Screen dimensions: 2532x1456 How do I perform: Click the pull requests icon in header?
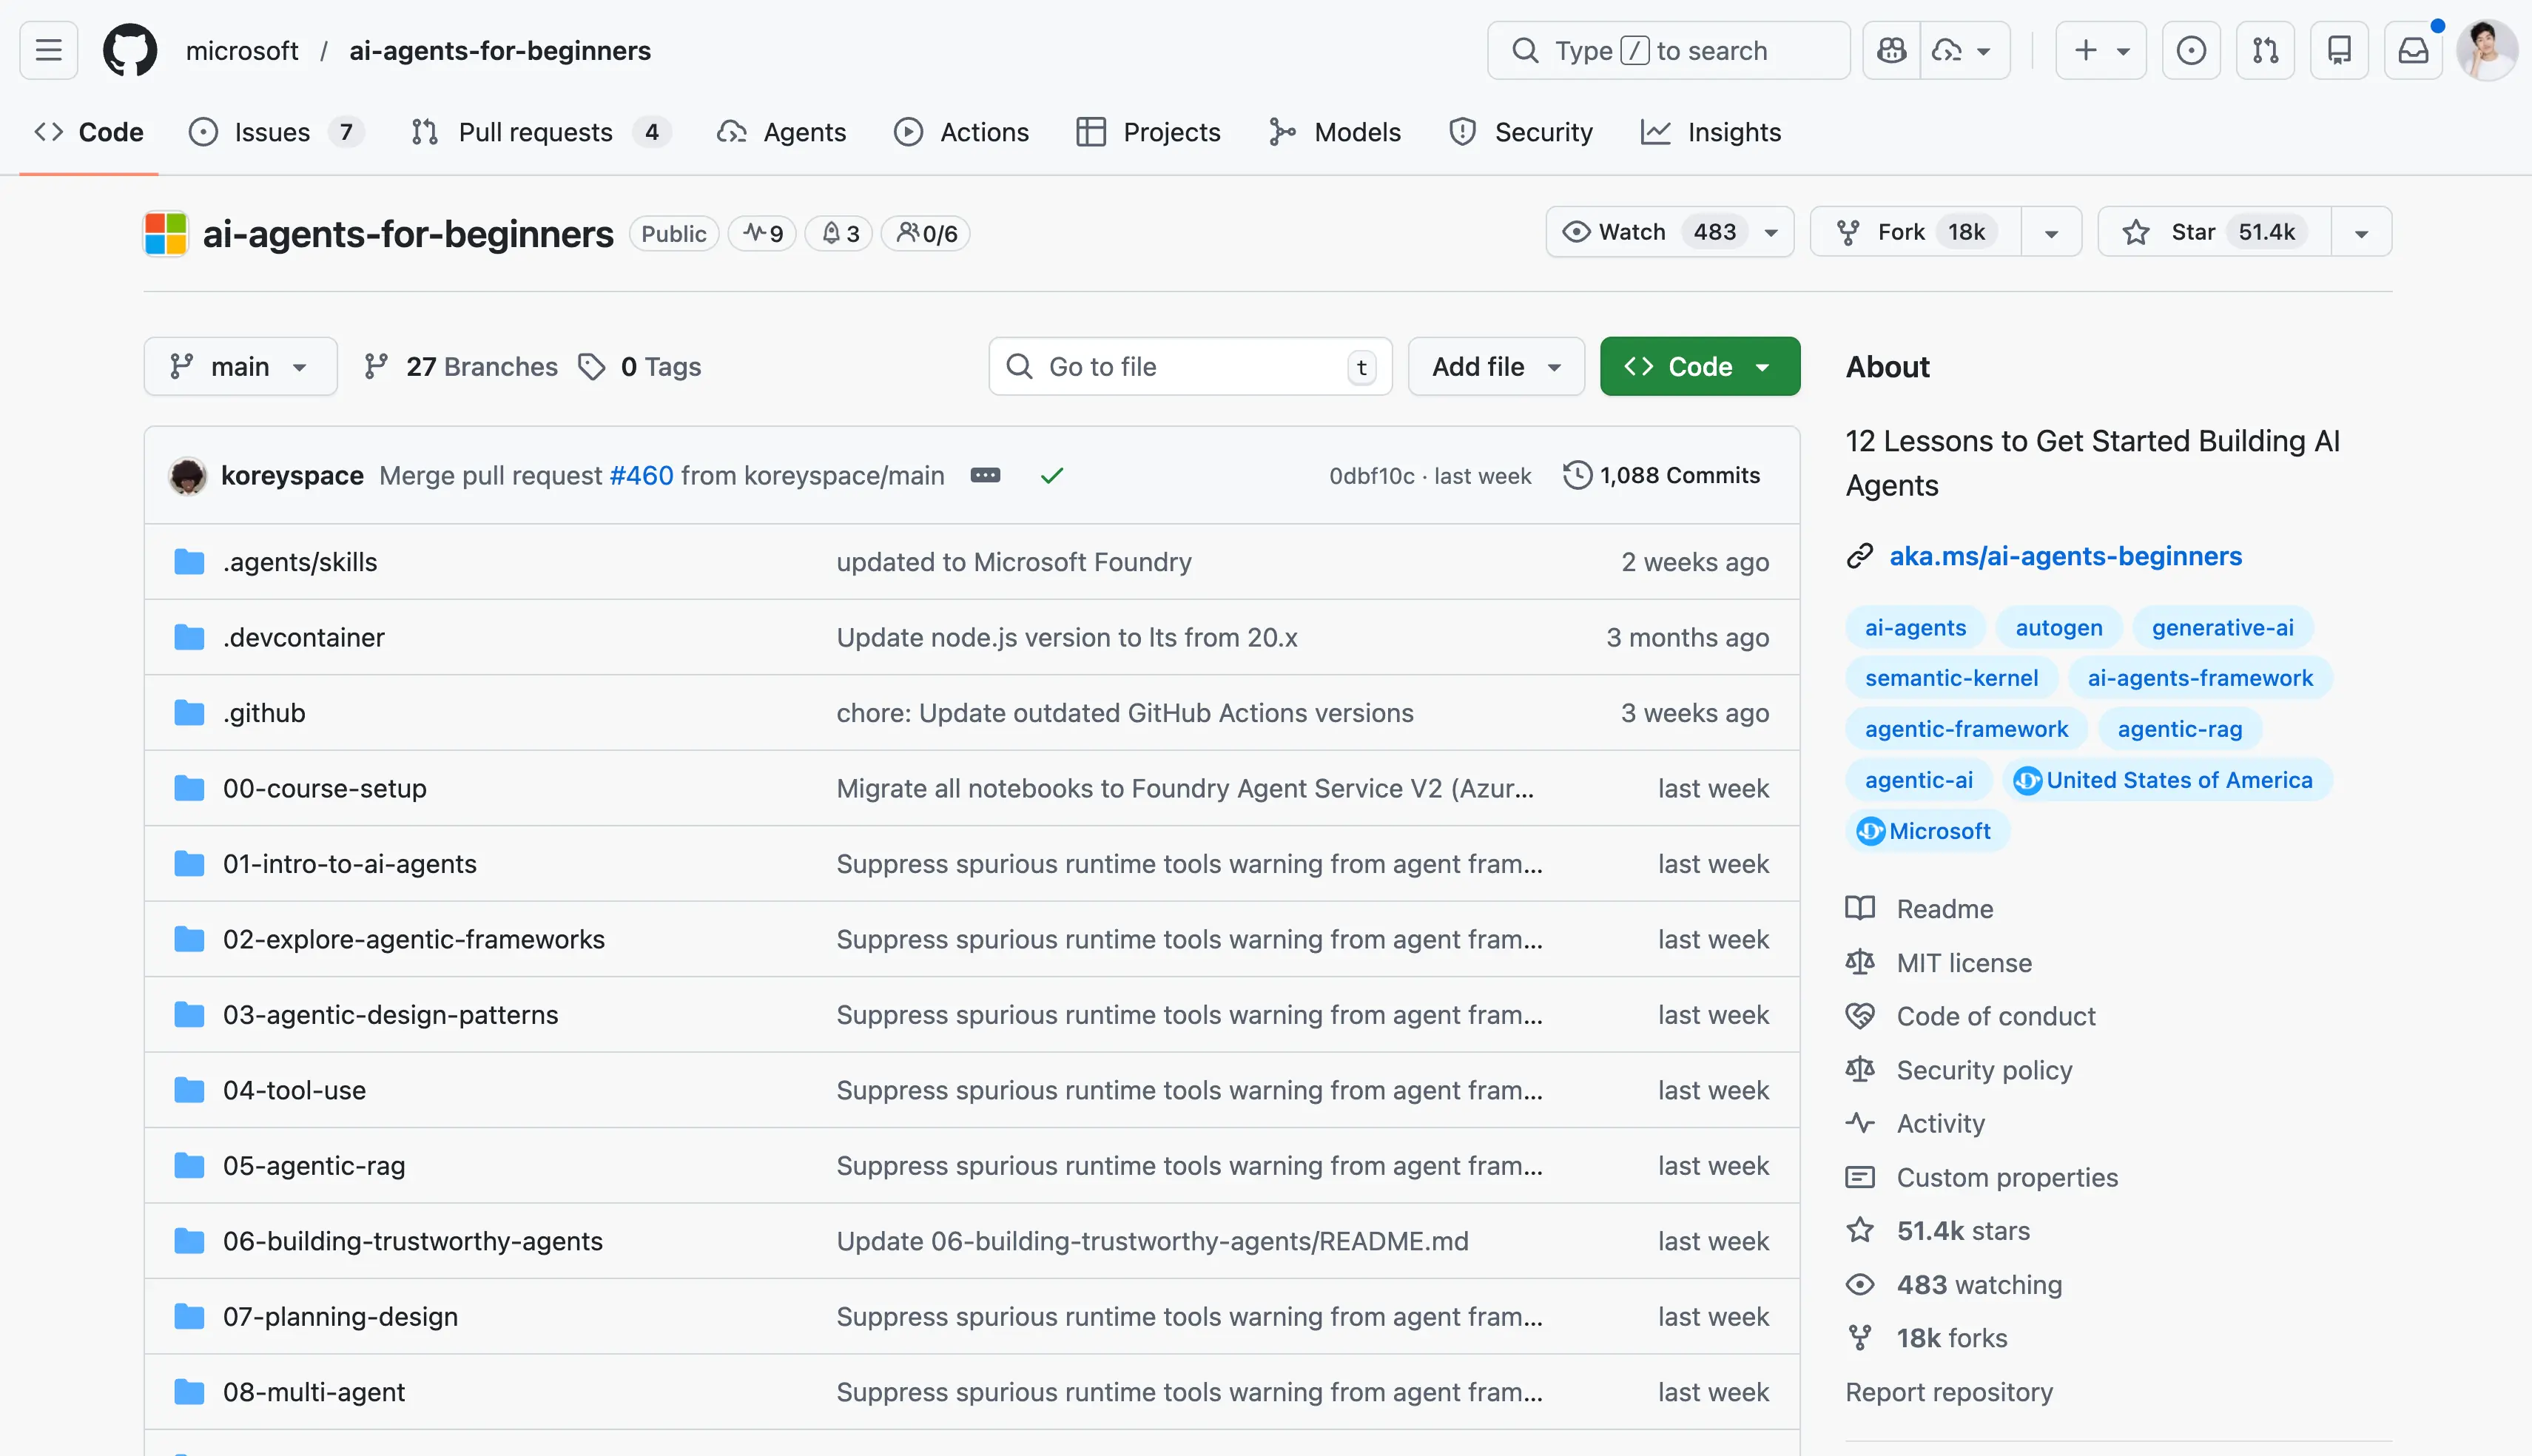2265,50
